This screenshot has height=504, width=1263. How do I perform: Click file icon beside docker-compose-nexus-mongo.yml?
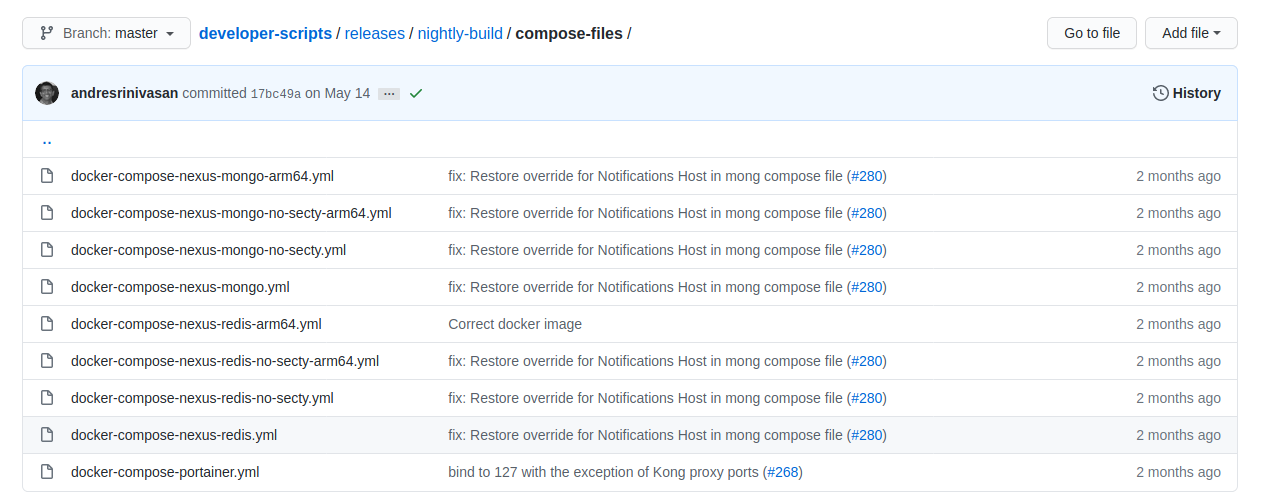(46, 287)
